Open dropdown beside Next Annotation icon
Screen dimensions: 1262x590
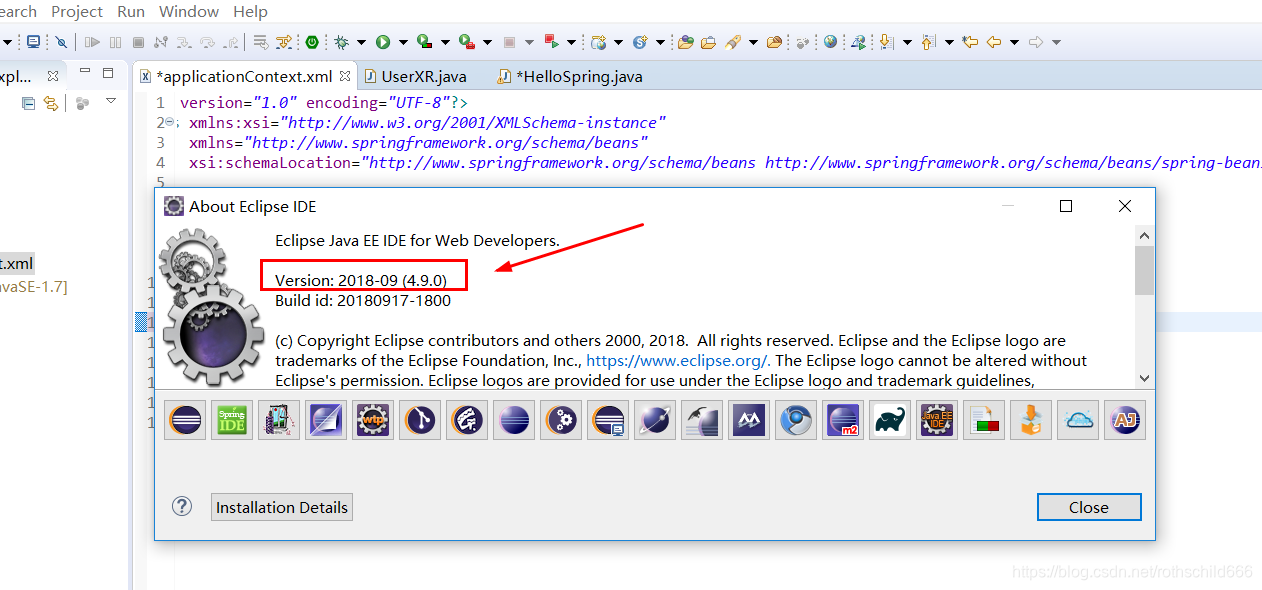pos(907,42)
